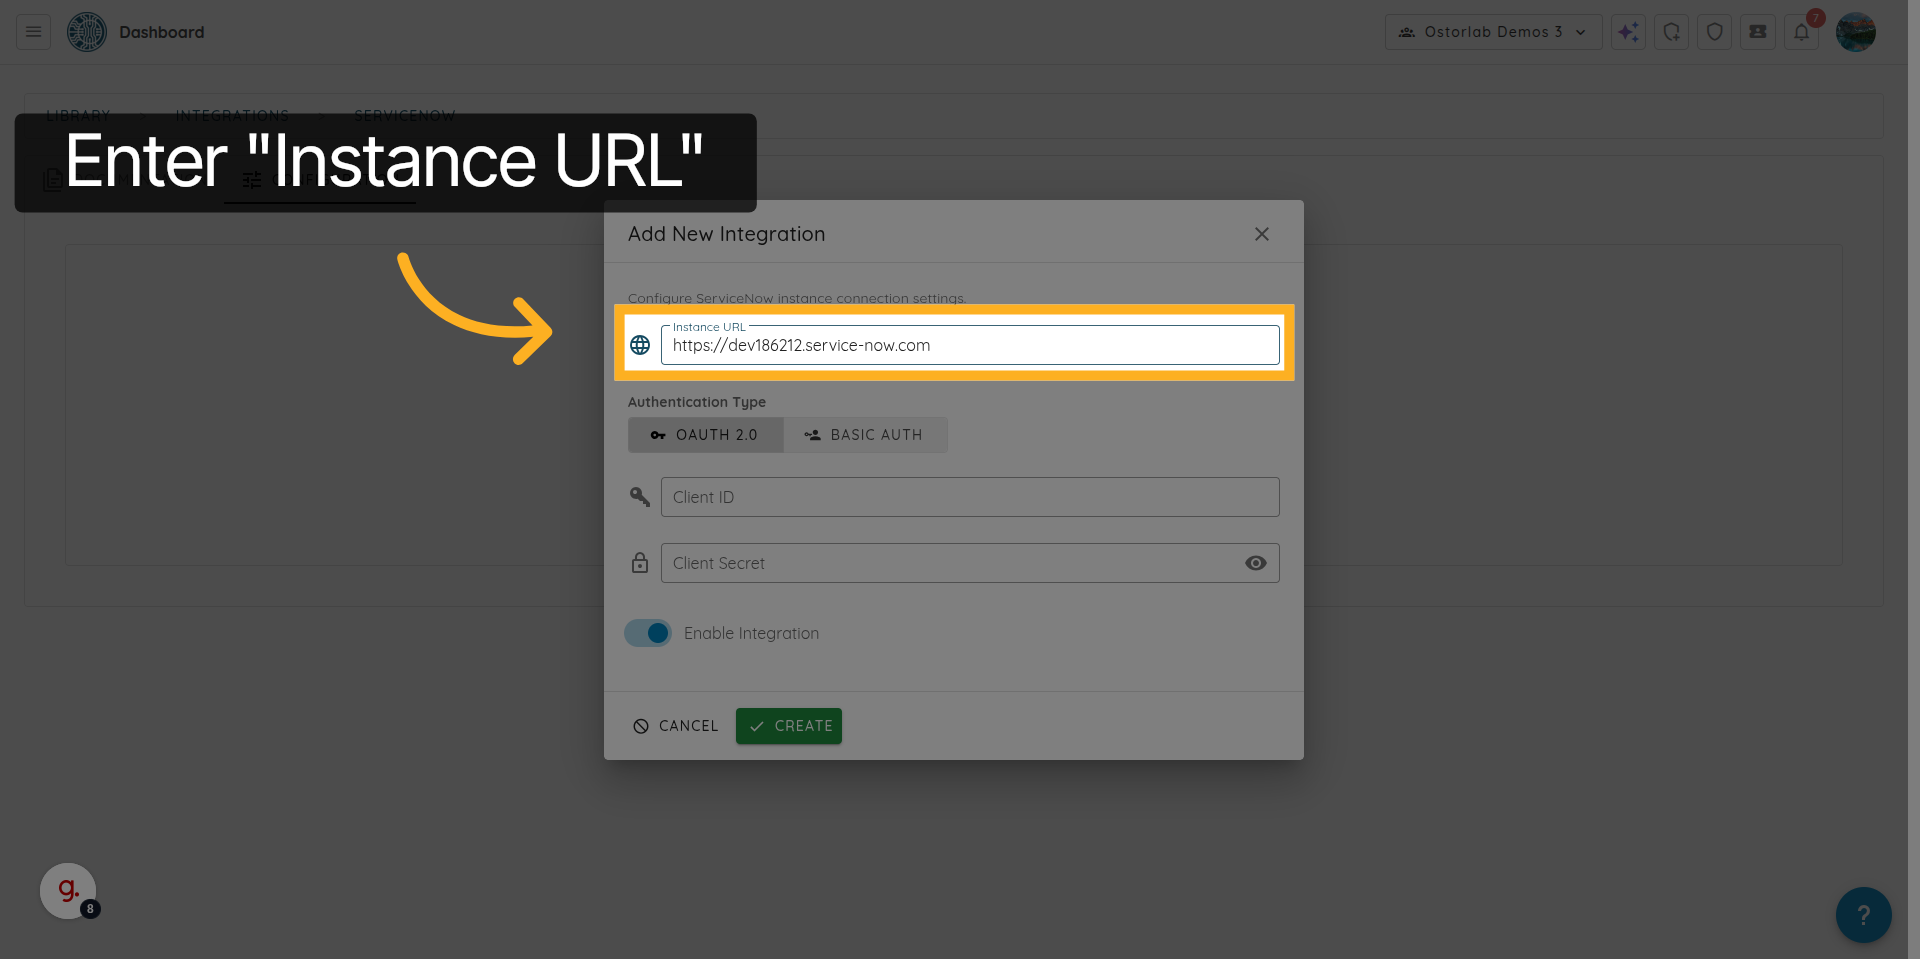Click the CREATE button
Viewport: 1920px width, 959px height.
[788, 726]
